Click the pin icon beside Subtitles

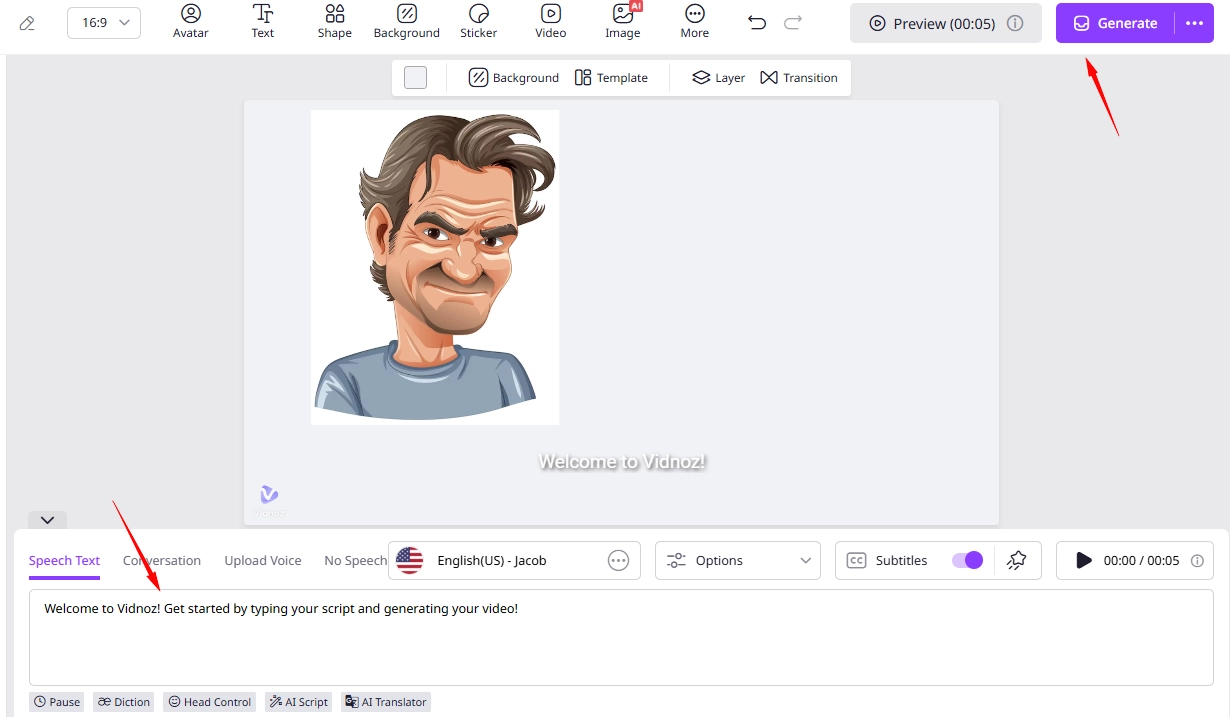point(1016,560)
